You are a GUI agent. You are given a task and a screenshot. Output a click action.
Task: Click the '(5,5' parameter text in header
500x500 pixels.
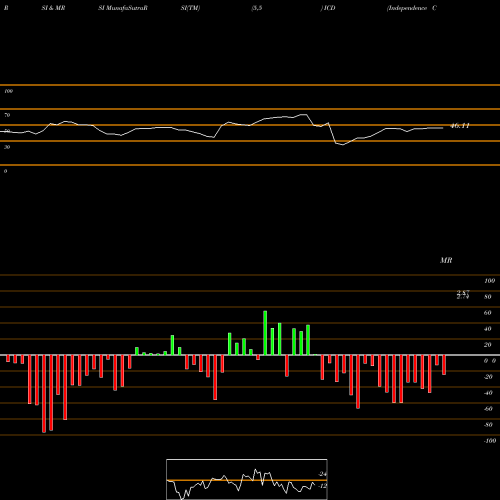point(257,8)
